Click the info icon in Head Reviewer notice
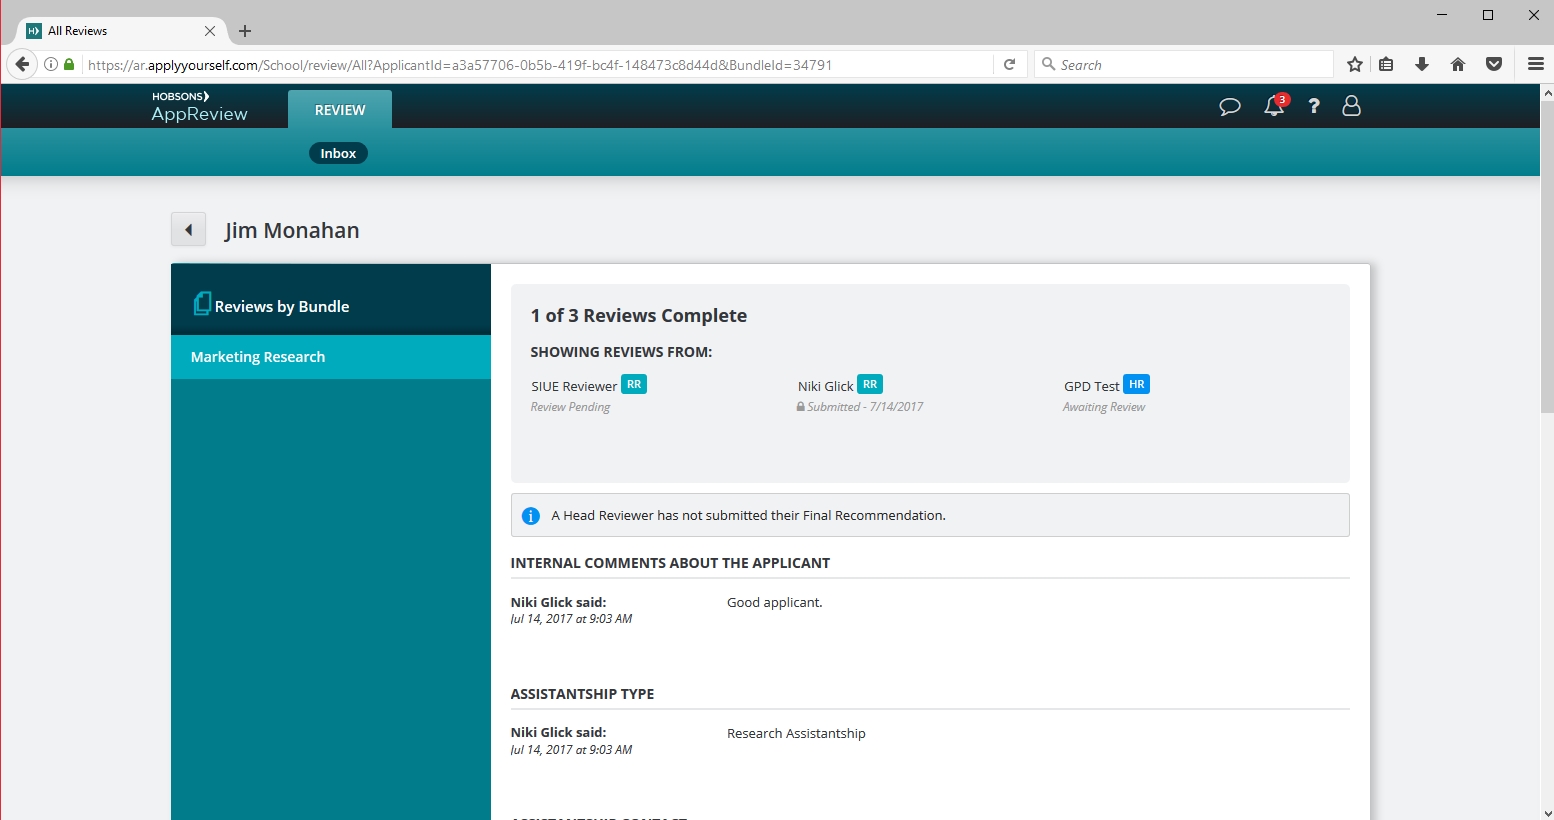Screen dimensions: 1554x820 (531, 516)
